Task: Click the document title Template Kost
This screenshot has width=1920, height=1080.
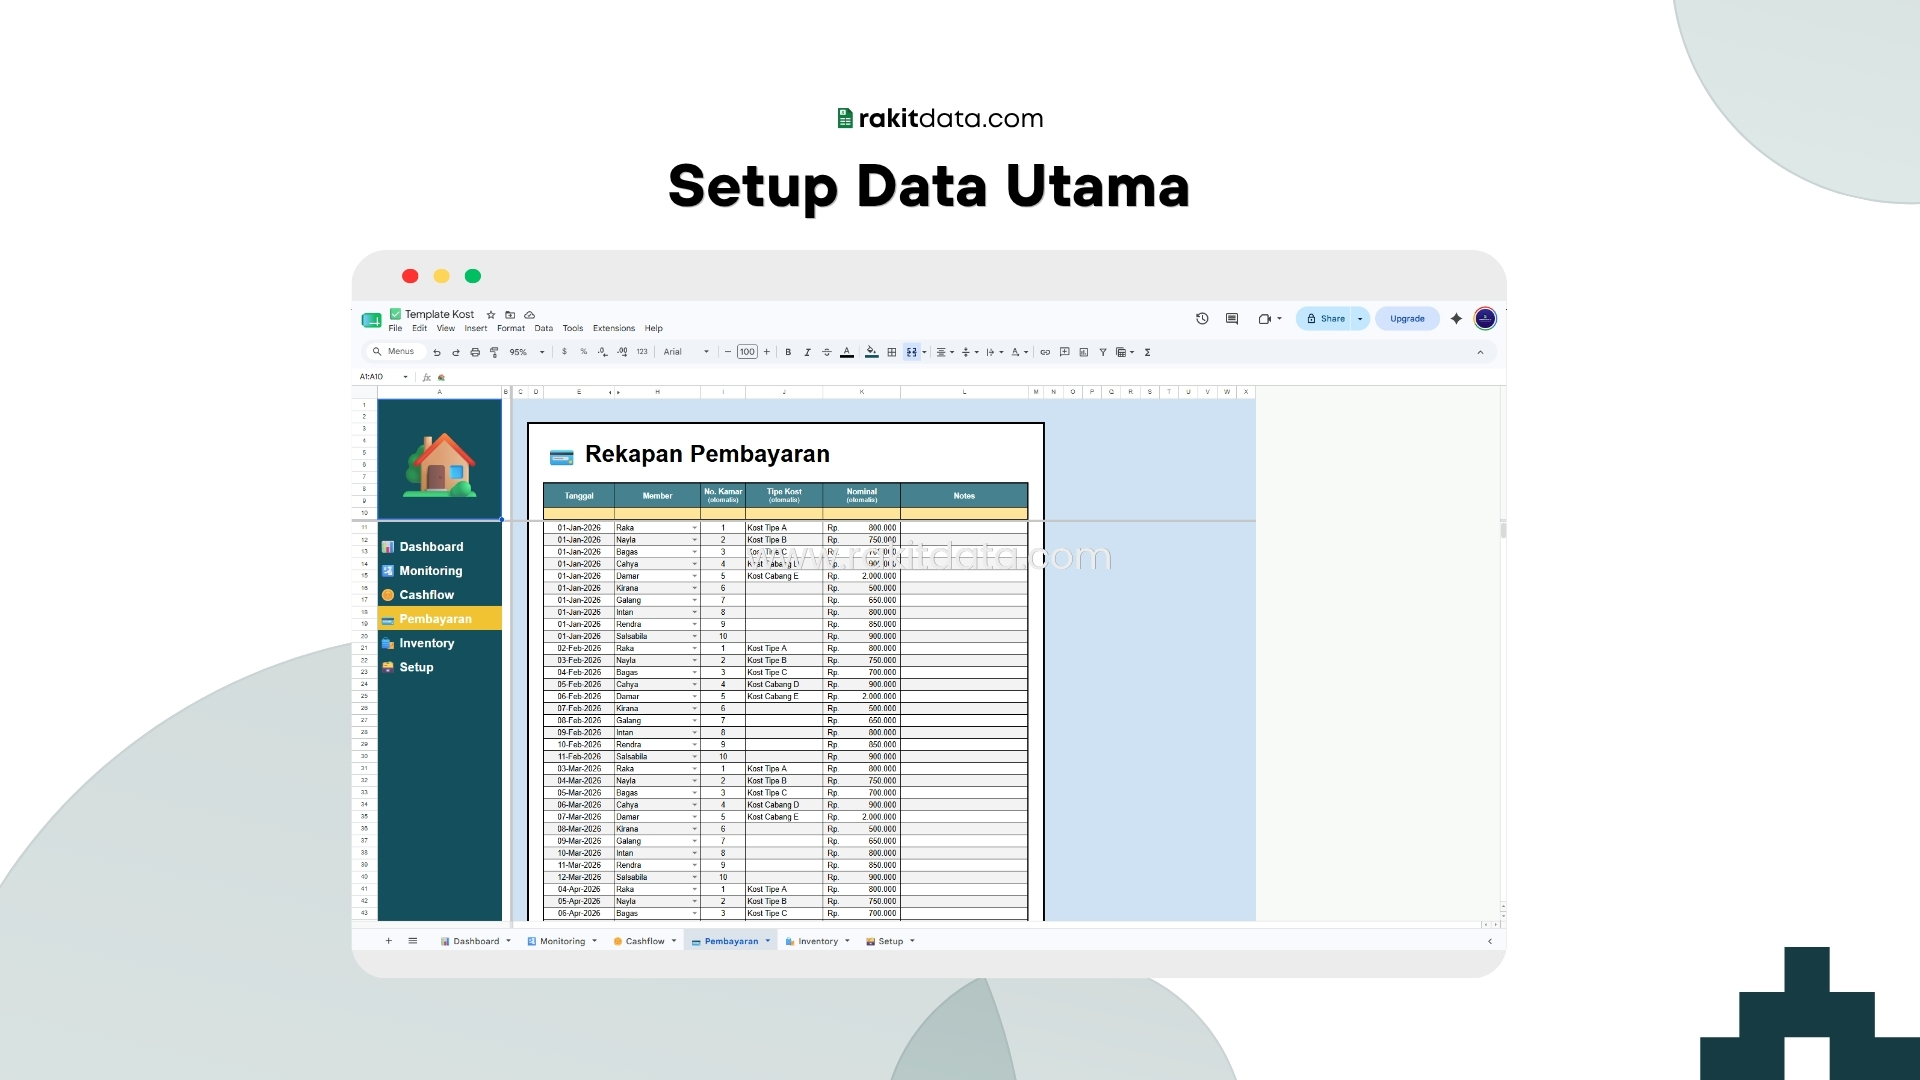Action: [x=439, y=314]
